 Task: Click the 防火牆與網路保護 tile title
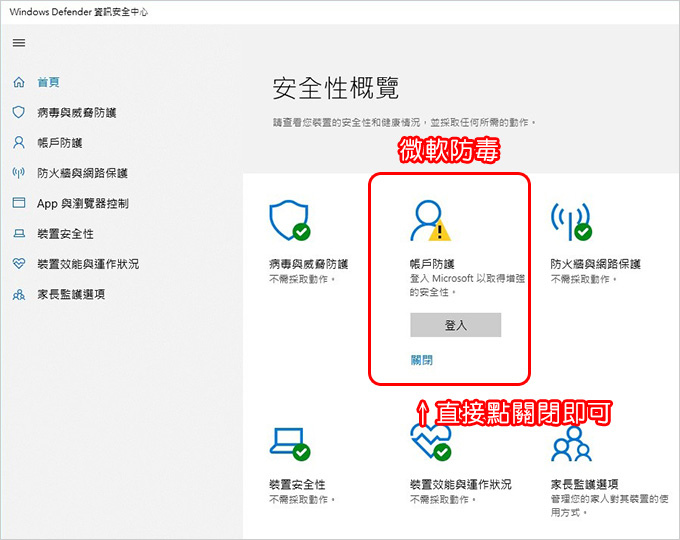tap(595, 264)
